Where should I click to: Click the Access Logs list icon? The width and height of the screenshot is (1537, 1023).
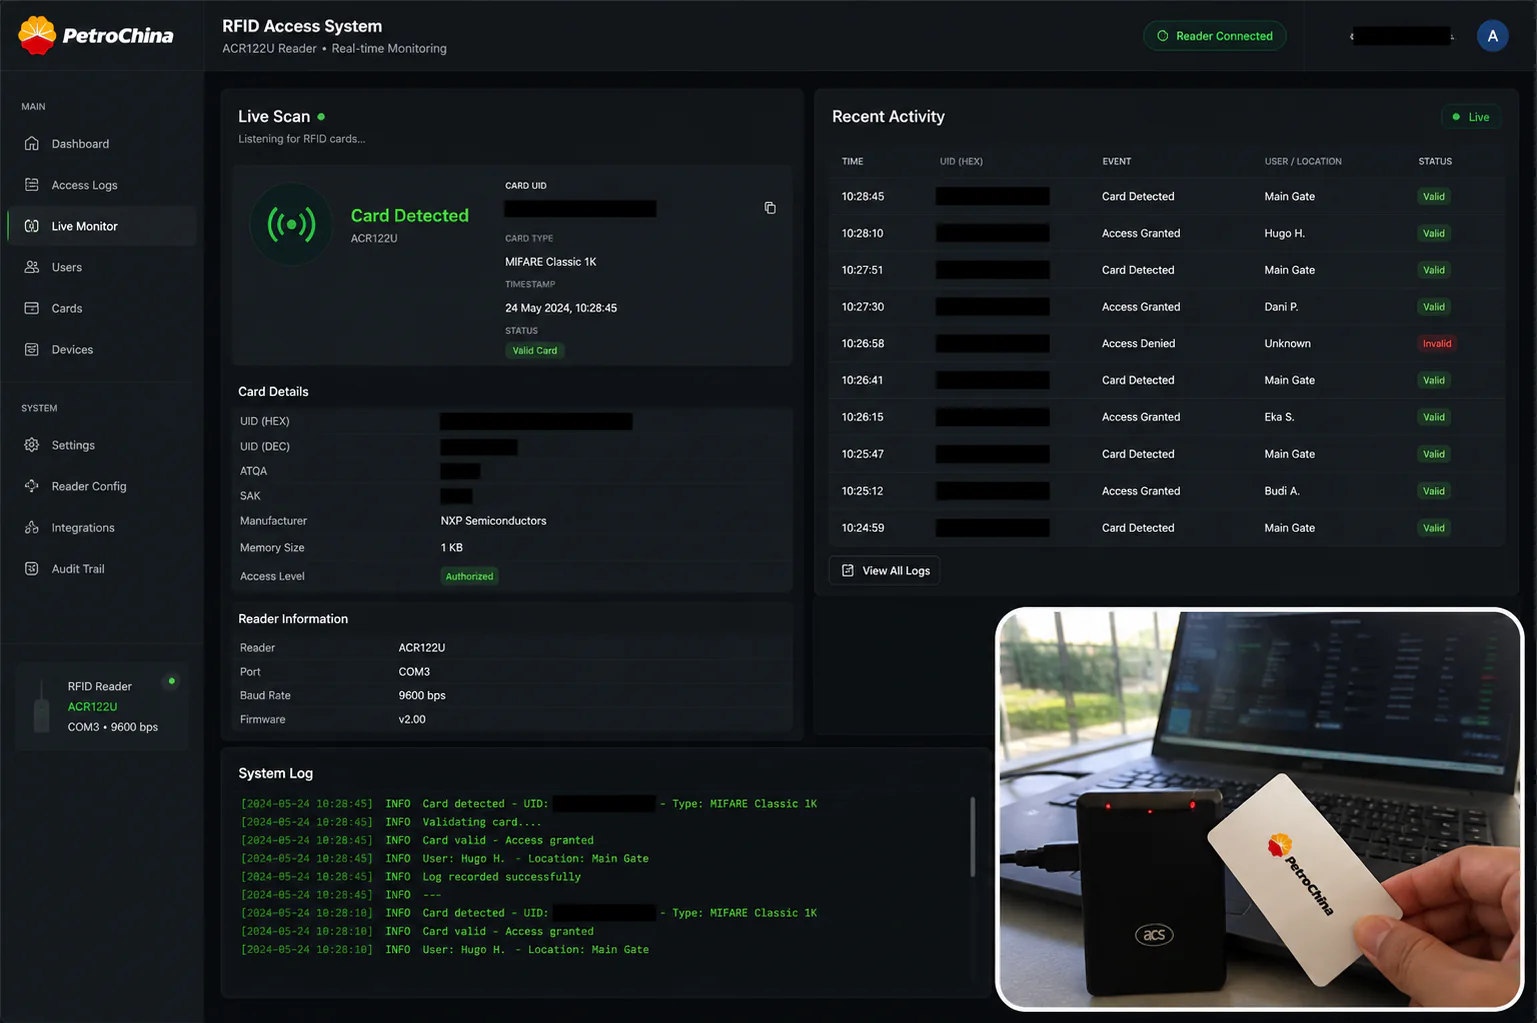(32, 185)
